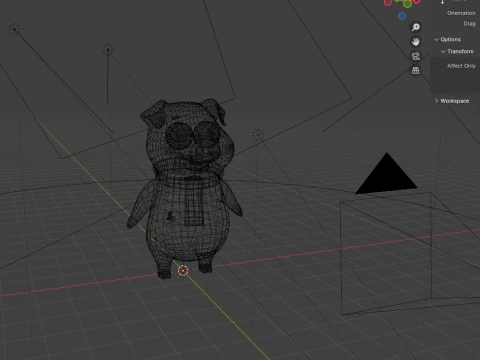Click the green Y axis gizmo circle
Viewport: 480px width, 360px height.
[x=407, y=4]
